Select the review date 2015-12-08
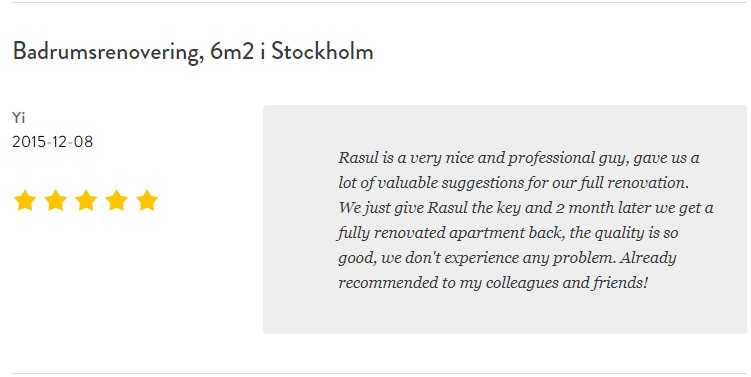This screenshot has width=751, height=377. click(x=53, y=142)
